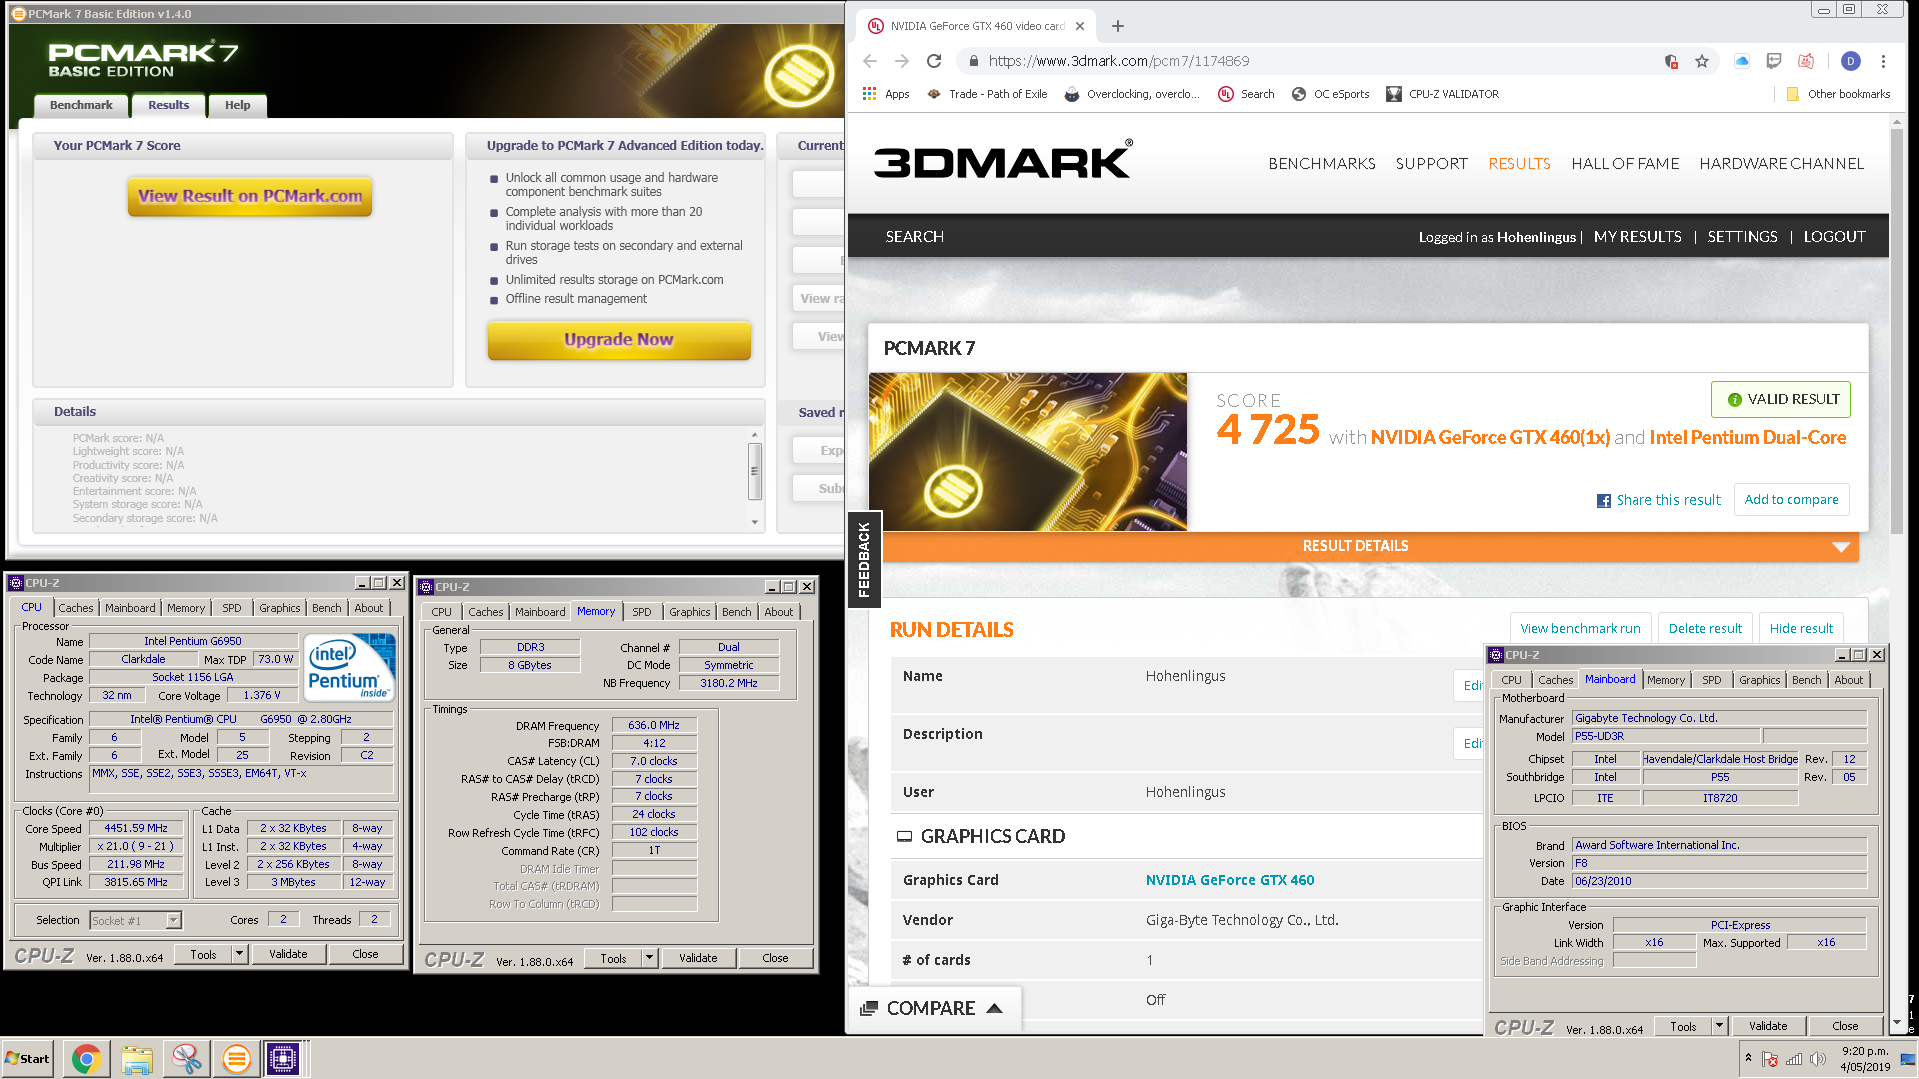
Task: Open Tools dropdown arrow in right CPU-Z window
Action: tap(1719, 1027)
